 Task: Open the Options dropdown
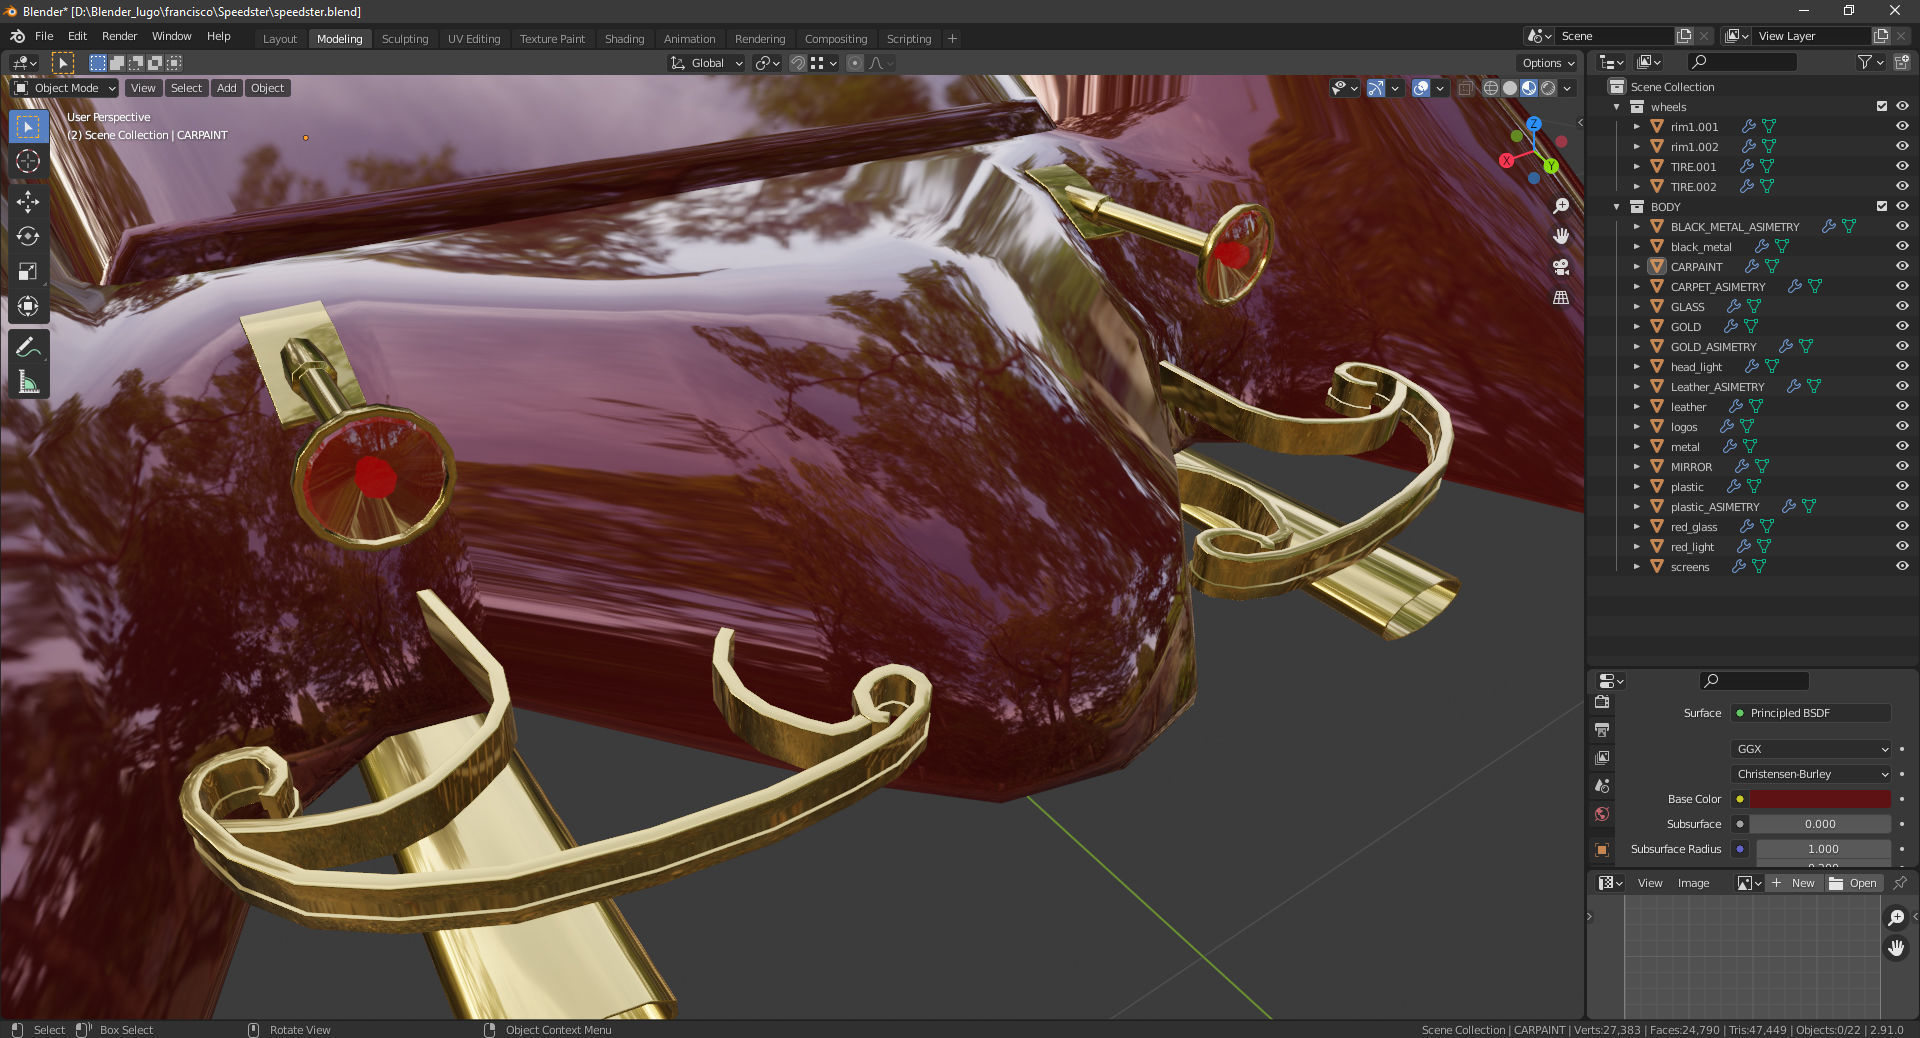click(x=1547, y=63)
